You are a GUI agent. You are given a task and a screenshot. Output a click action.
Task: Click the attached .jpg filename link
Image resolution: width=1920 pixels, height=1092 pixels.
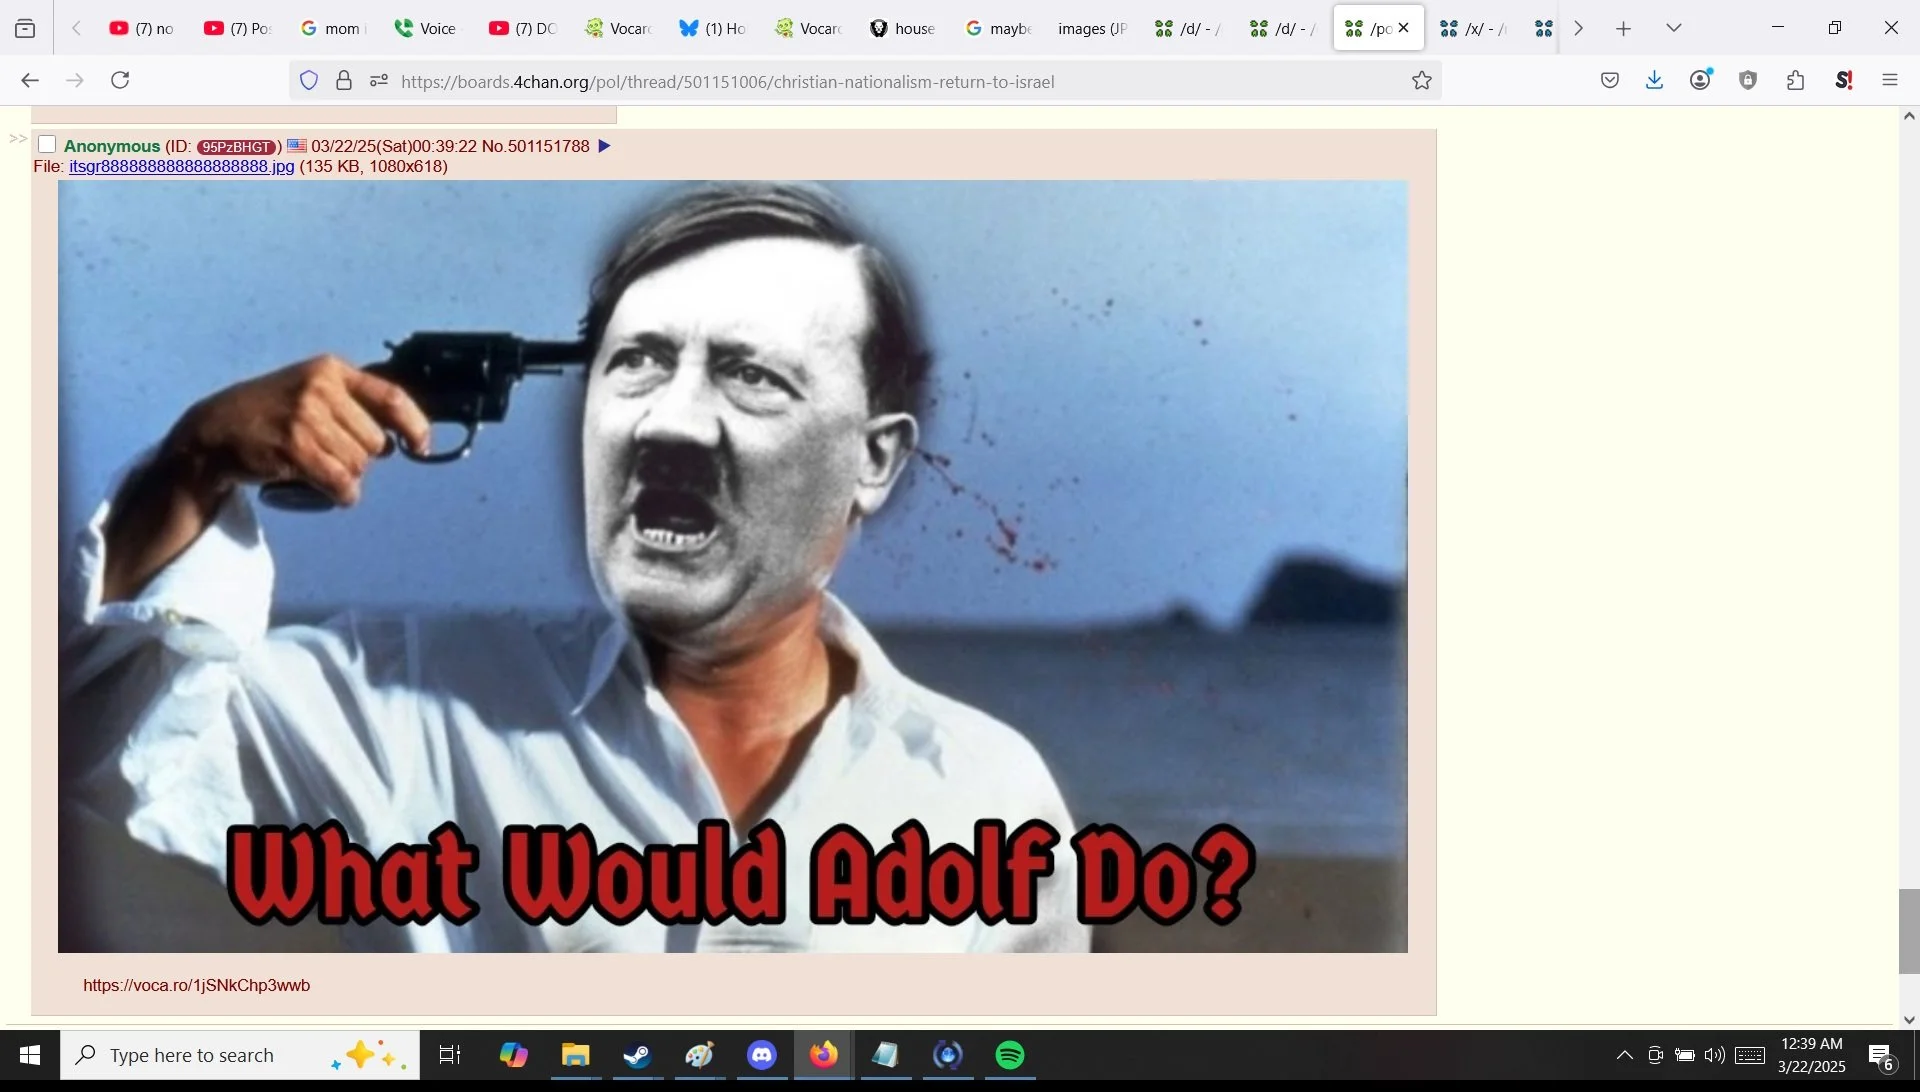click(x=181, y=166)
